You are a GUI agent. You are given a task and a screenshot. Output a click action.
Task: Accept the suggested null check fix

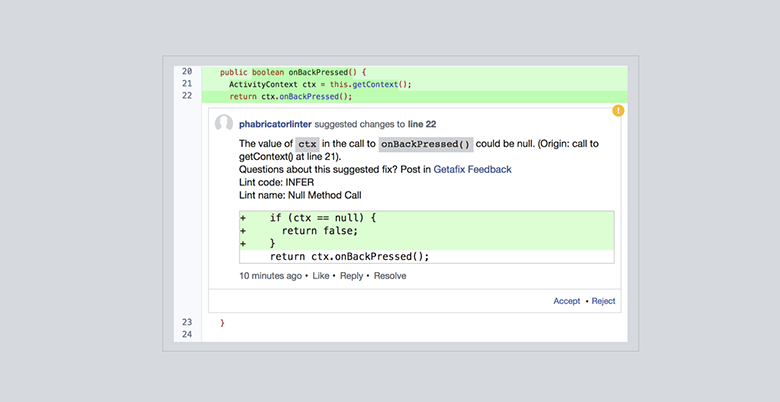pyautogui.click(x=567, y=301)
